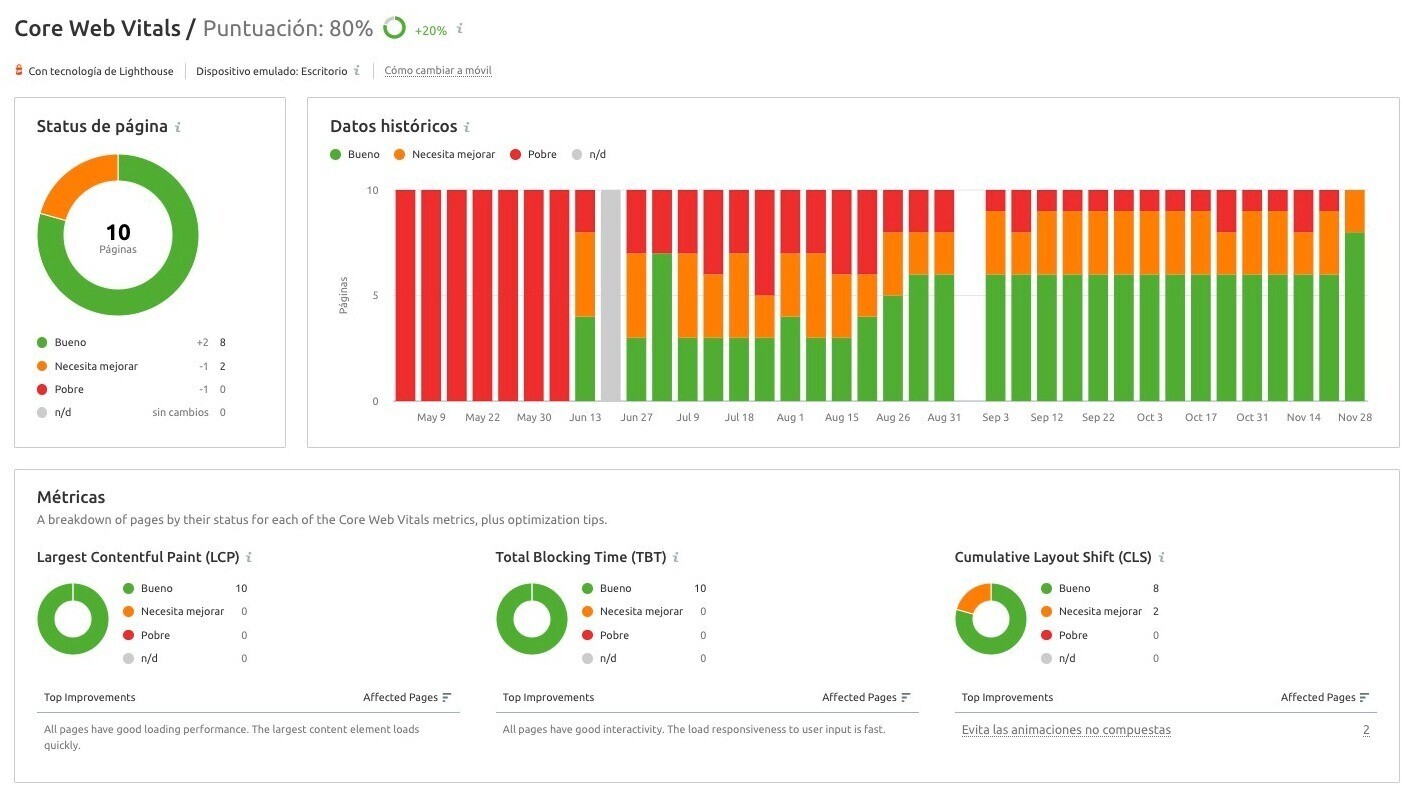
Task: Click the 'Jun 13' date label on the chart axis
Action: point(585,417)
